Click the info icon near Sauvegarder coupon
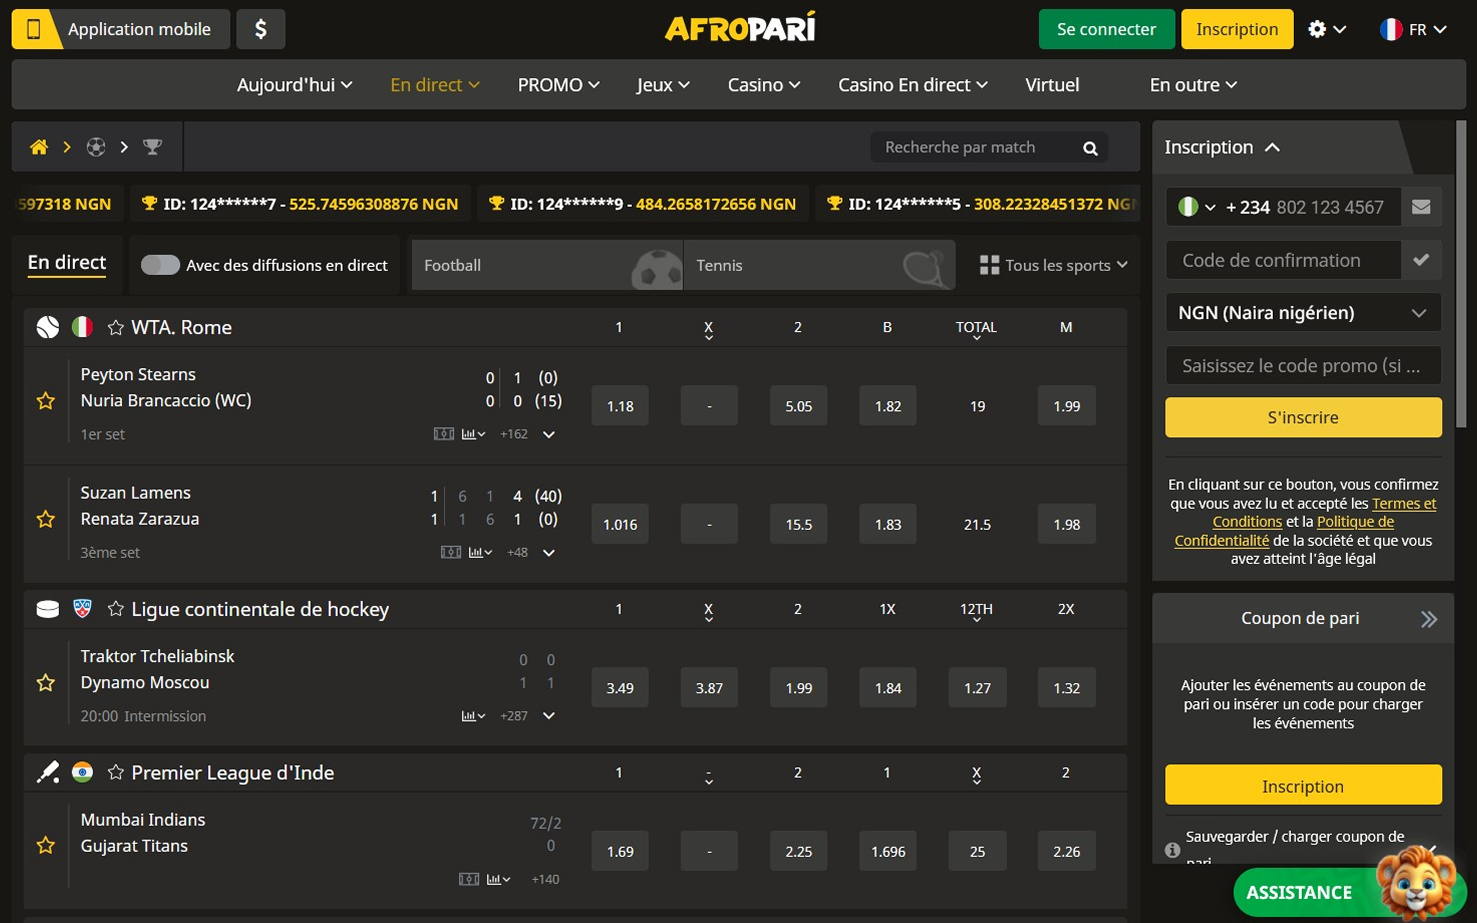The image size is (1477, 923). pos(1173,850)
